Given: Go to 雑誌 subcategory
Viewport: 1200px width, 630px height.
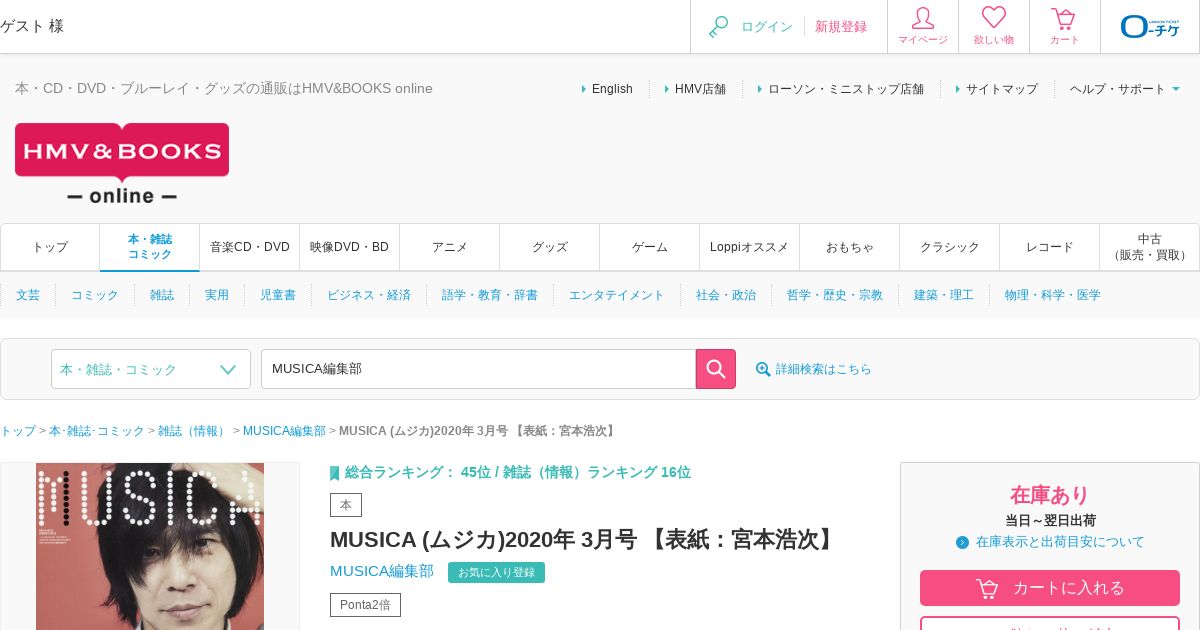Looking at the screenshot, I should pyautogui.click(x=162, y=295).
